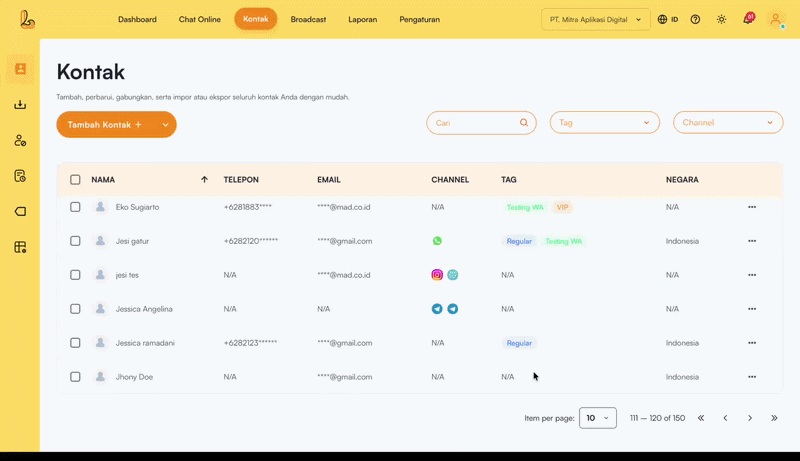This screenshot has height=461, width=800.
Task: Tick the checkbox beside Jhony Doe
Action: click(x=75, y=377)
